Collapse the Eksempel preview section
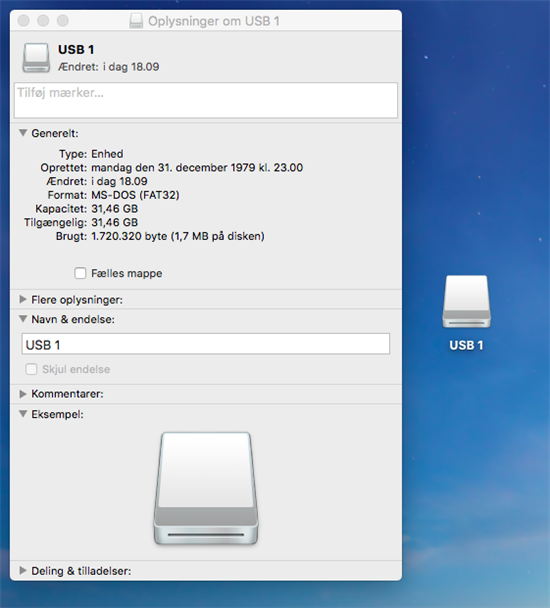Screen dimensions: 550x608 click(23, 414)
